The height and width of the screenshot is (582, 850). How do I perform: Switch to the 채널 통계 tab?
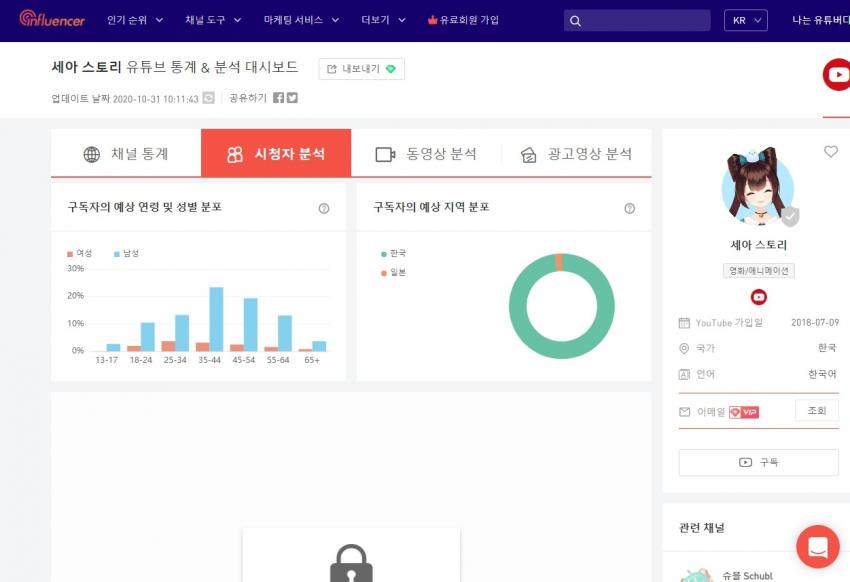(x=126, y=154)
